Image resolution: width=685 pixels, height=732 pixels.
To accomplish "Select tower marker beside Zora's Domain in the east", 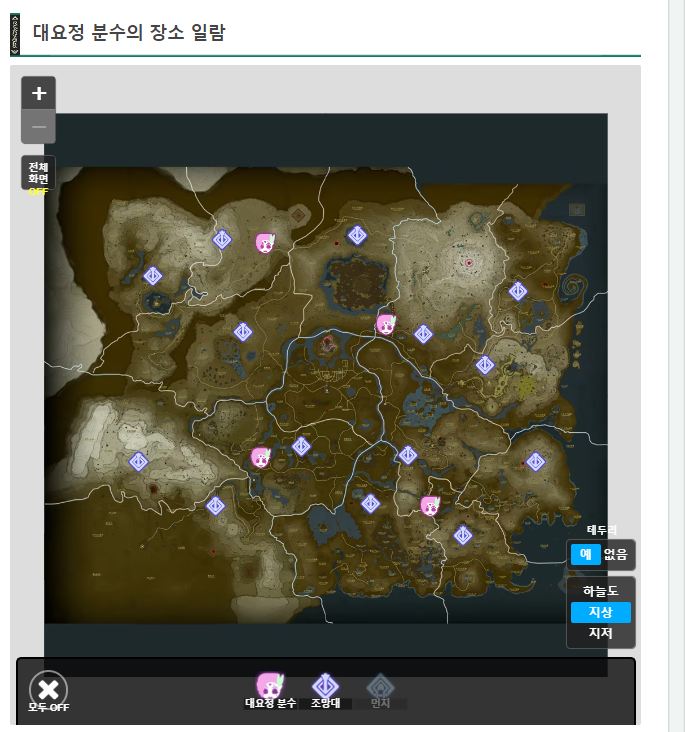I will pyautogui.click(x=485, y=365).
